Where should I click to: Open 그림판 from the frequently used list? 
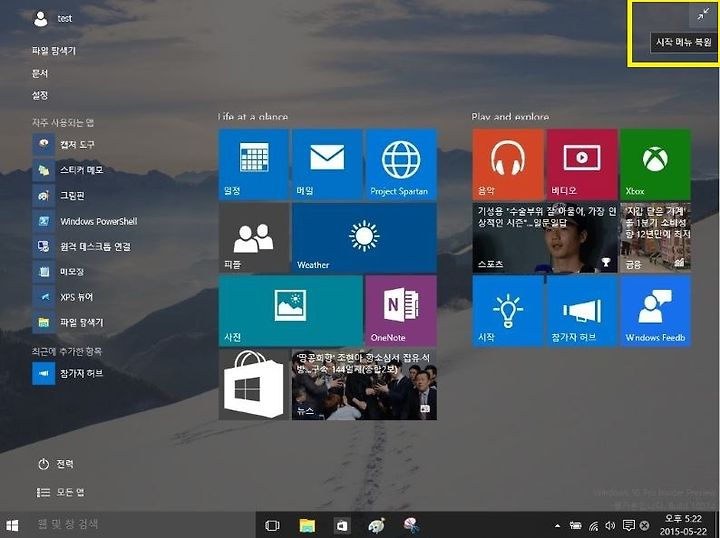click(59, 196)
